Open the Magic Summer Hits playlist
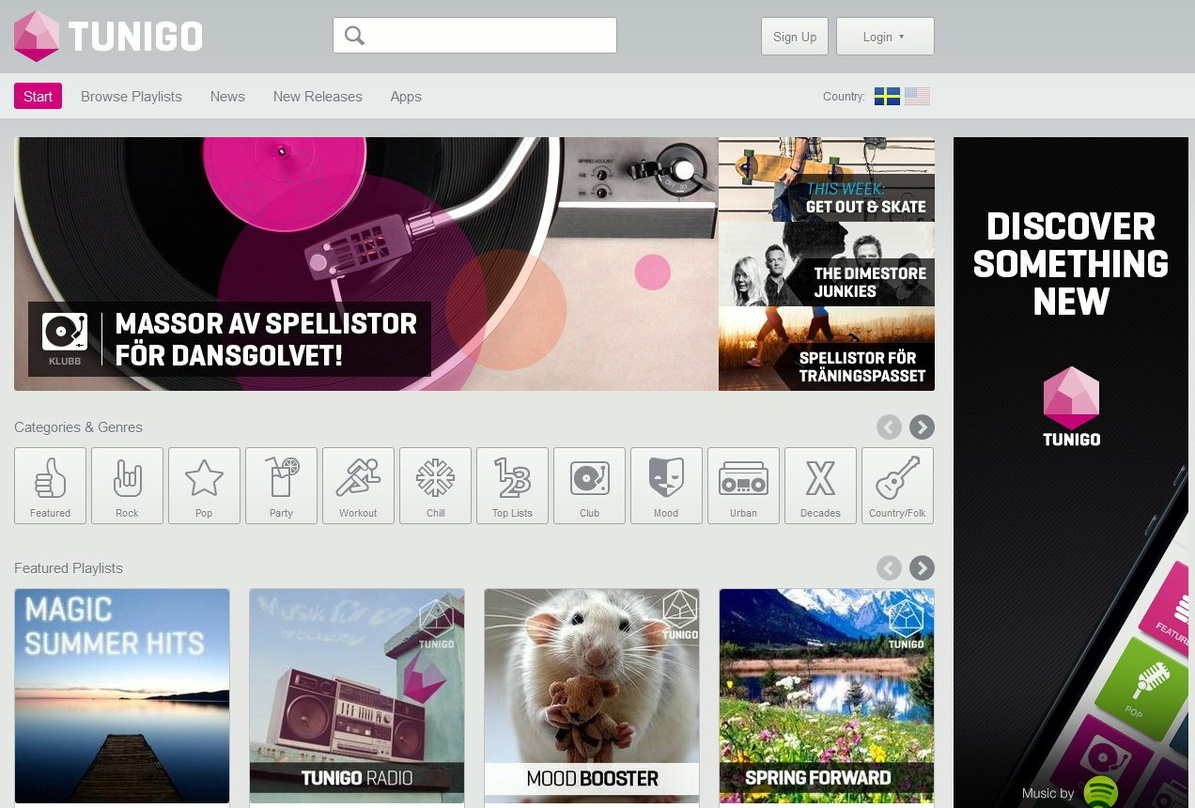Image resolution: width=1195 pixels, height=808 pixels. [x=122, y=696]
